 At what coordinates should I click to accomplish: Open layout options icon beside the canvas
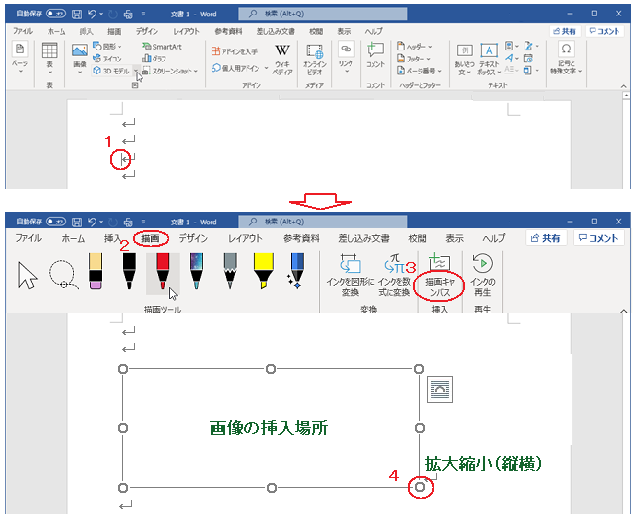440,390
